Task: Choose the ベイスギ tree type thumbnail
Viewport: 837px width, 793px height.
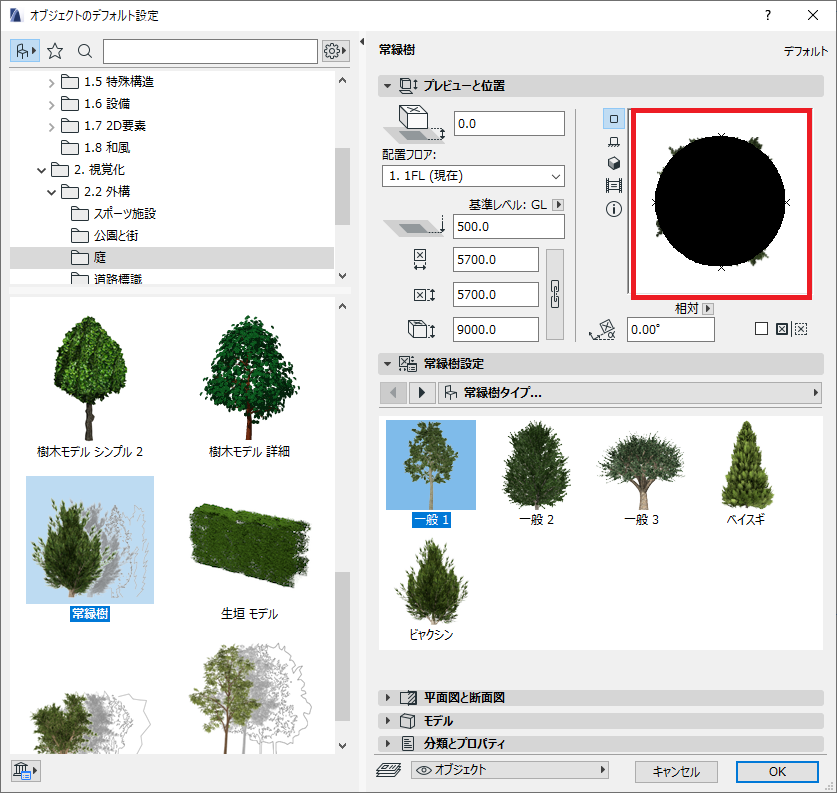Action: tap(746, 473)
